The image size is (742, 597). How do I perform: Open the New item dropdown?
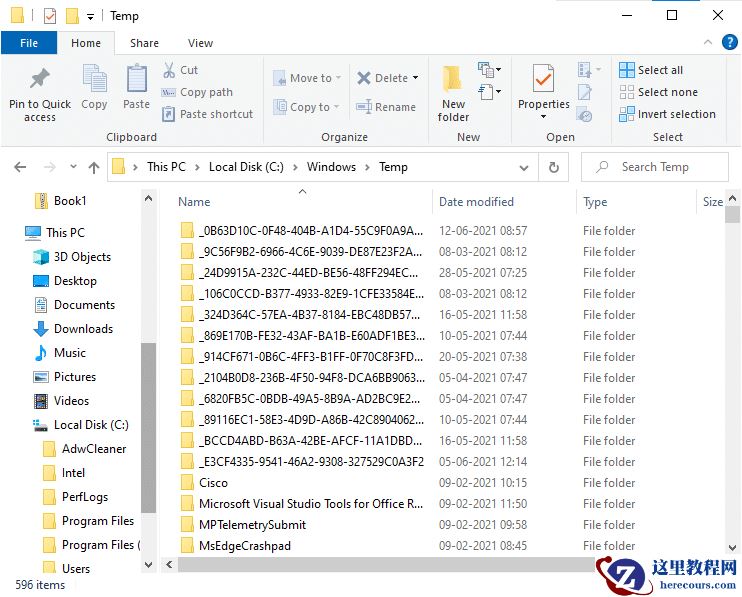489,70
